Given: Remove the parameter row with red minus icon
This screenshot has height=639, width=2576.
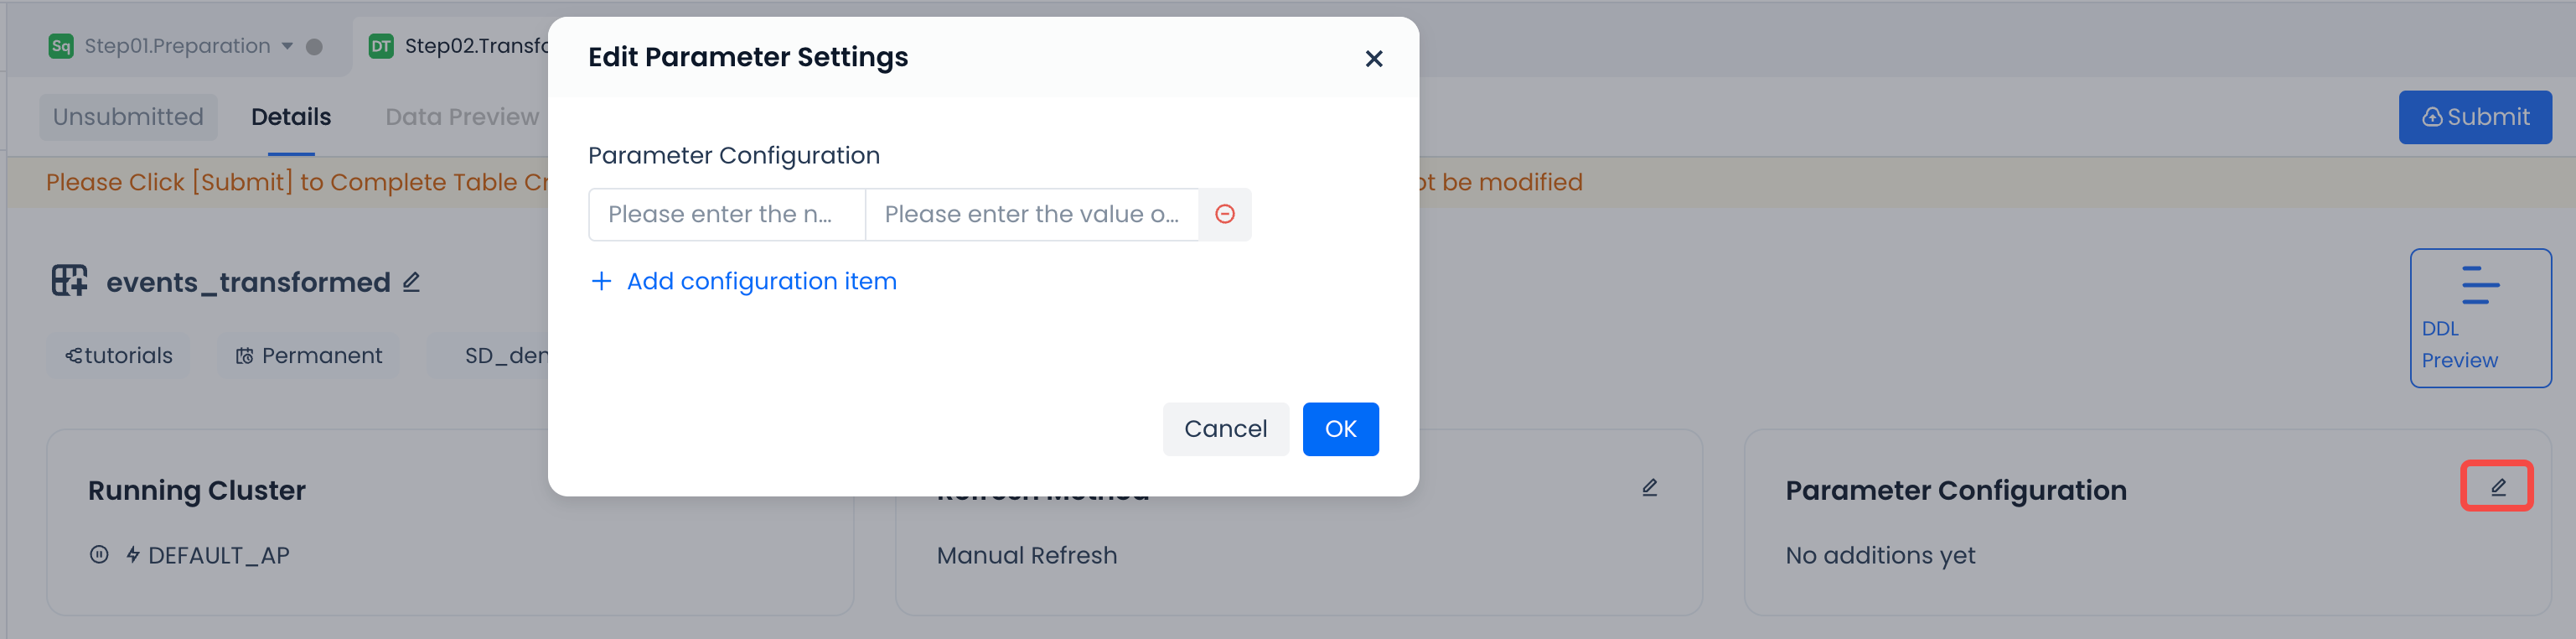Looking at the screenshot, I should click(x=1224, y=214).
